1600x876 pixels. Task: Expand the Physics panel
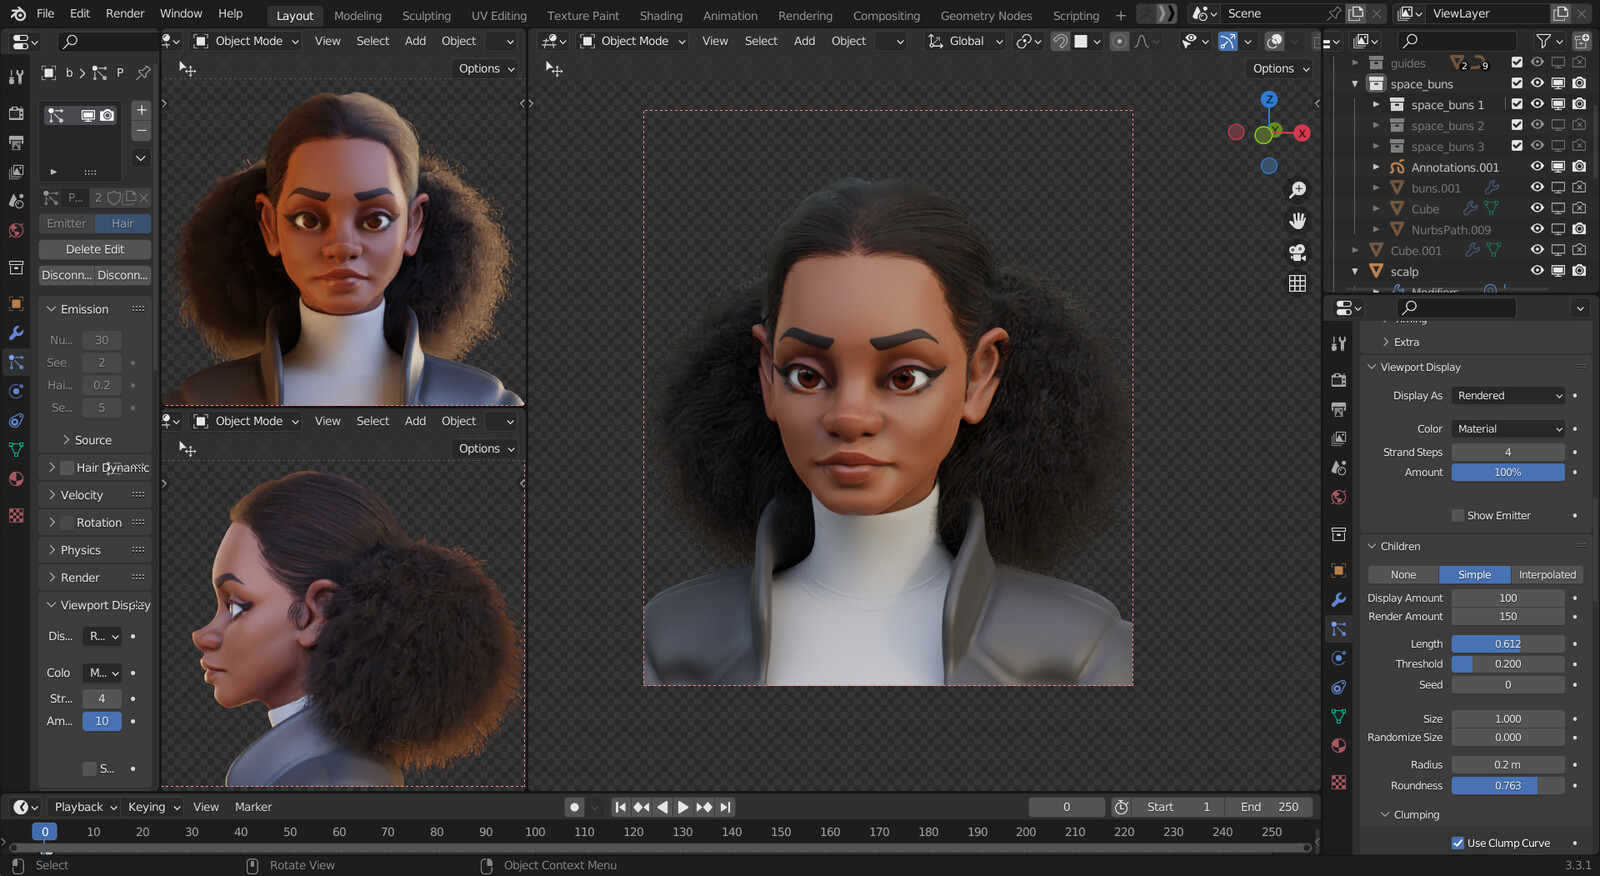coord(81,550)
